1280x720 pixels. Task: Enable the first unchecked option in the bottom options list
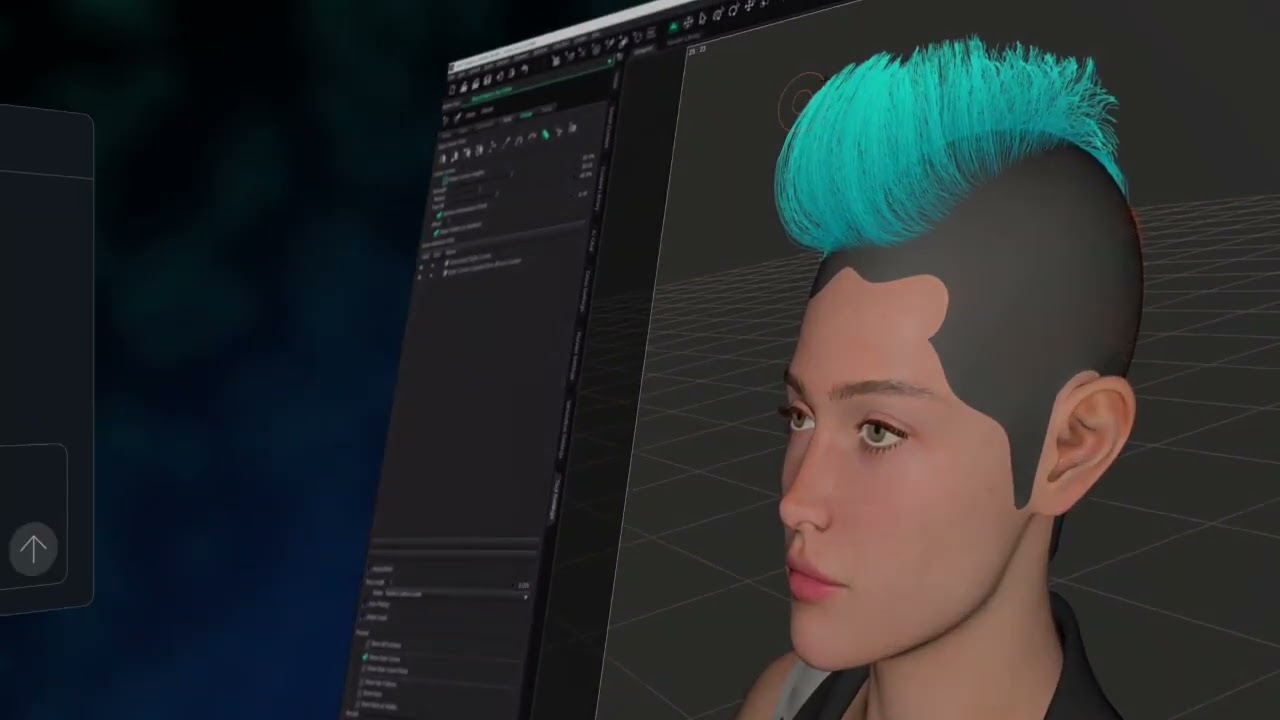pos(367,643)
